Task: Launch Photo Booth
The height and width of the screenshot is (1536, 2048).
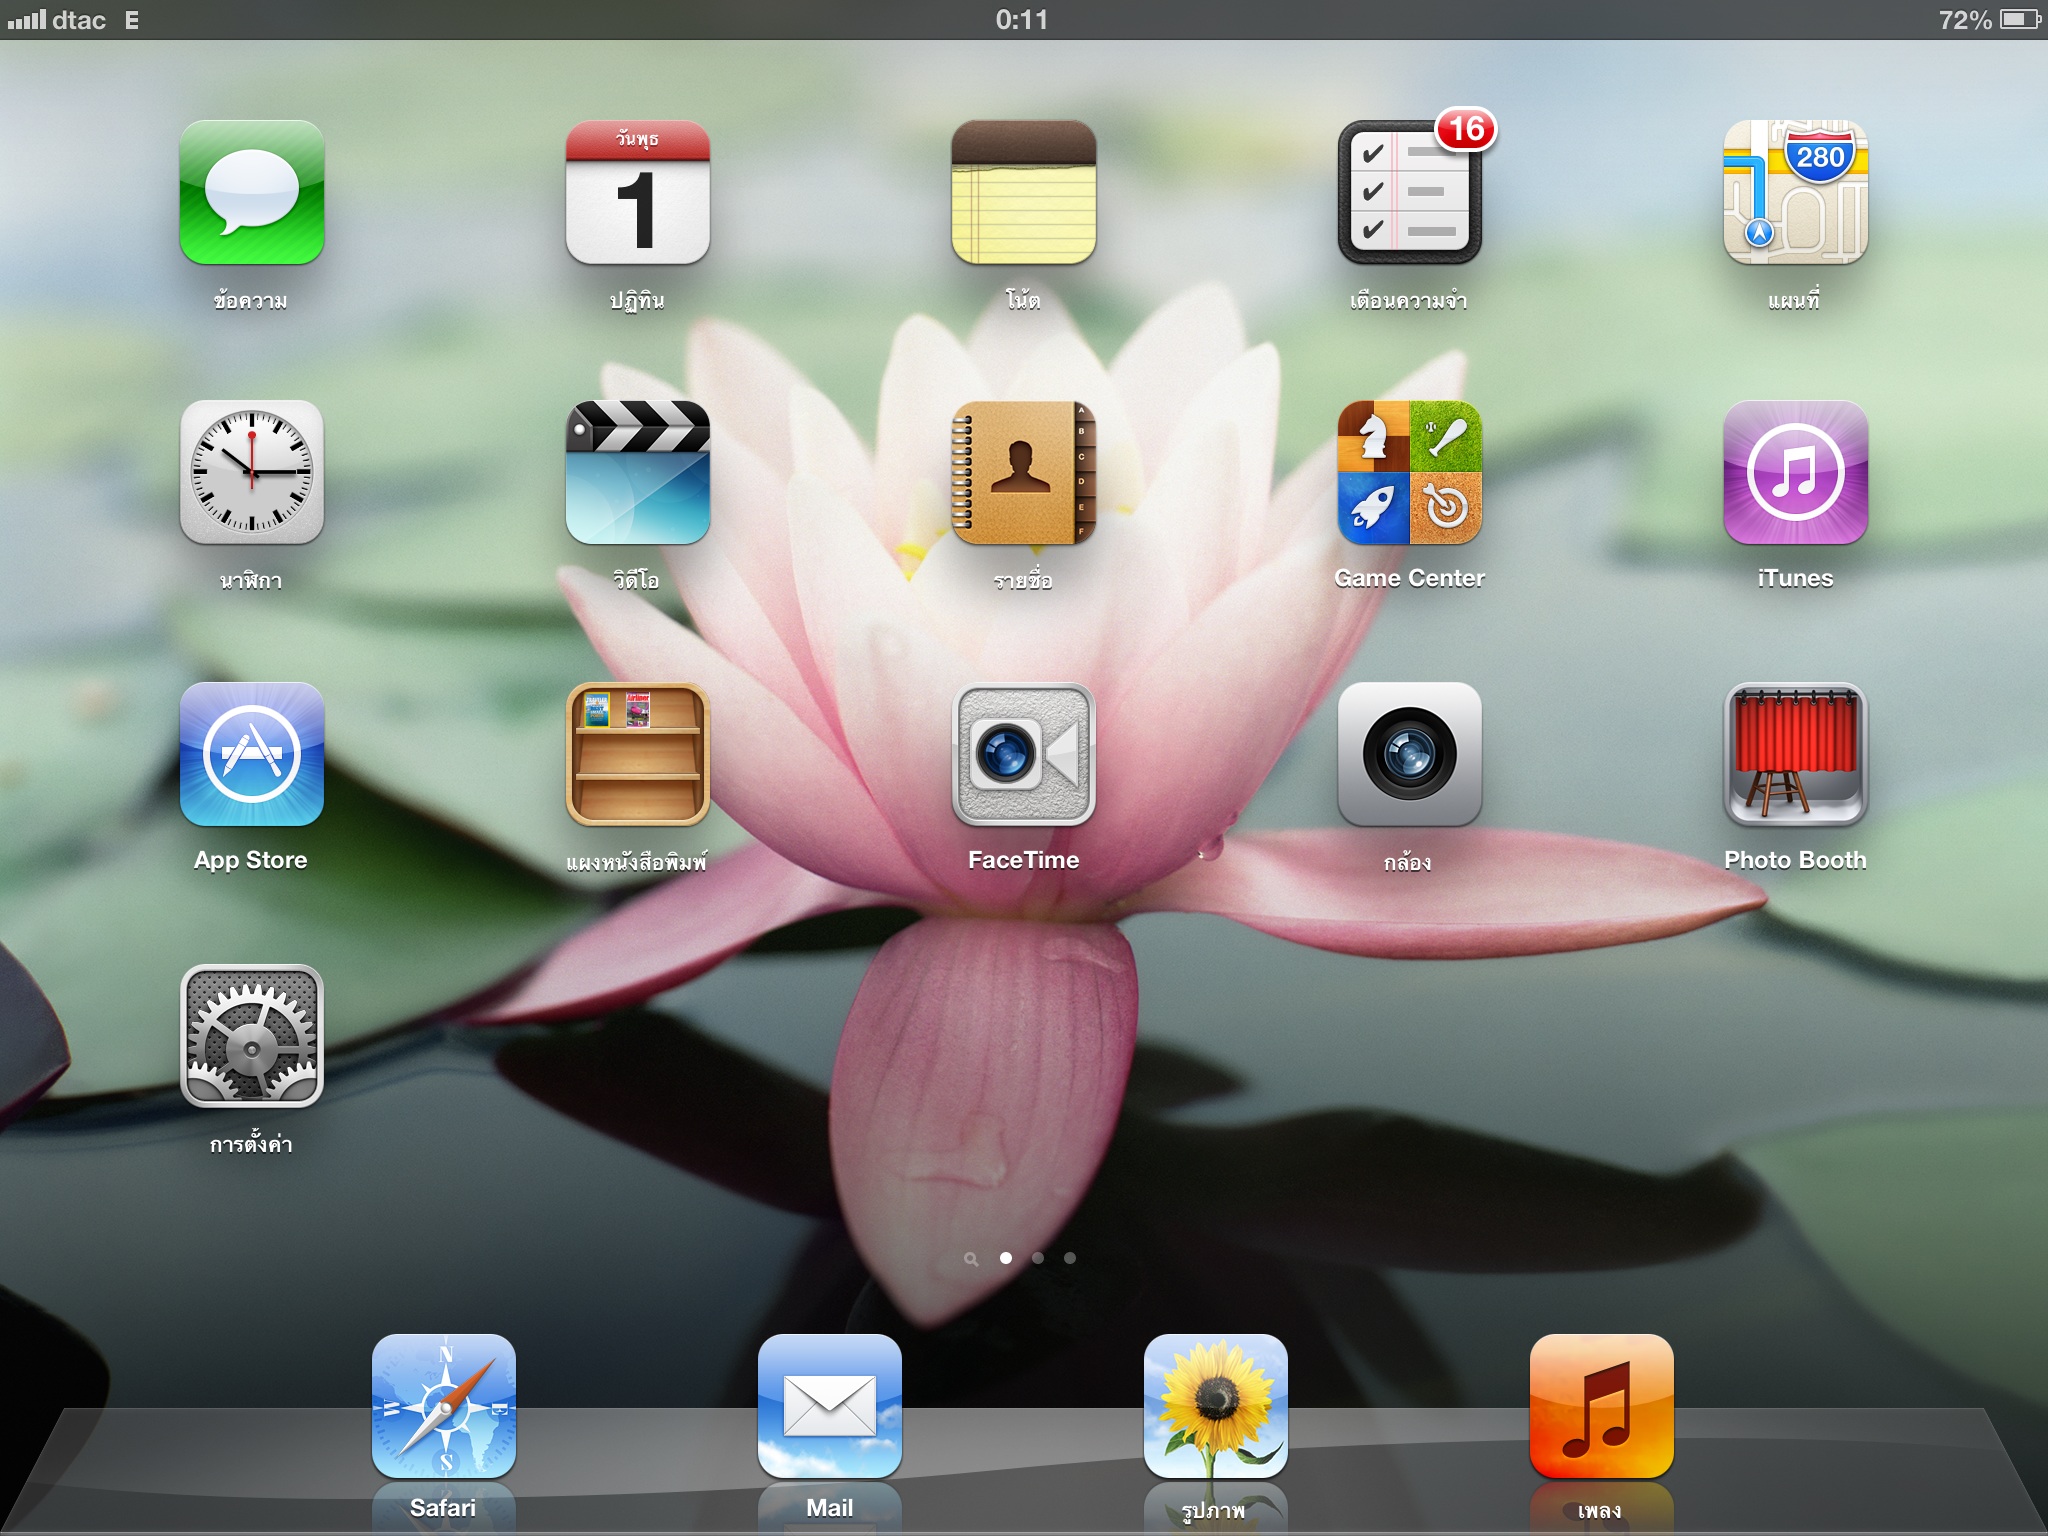Action: coord(1795,755)
